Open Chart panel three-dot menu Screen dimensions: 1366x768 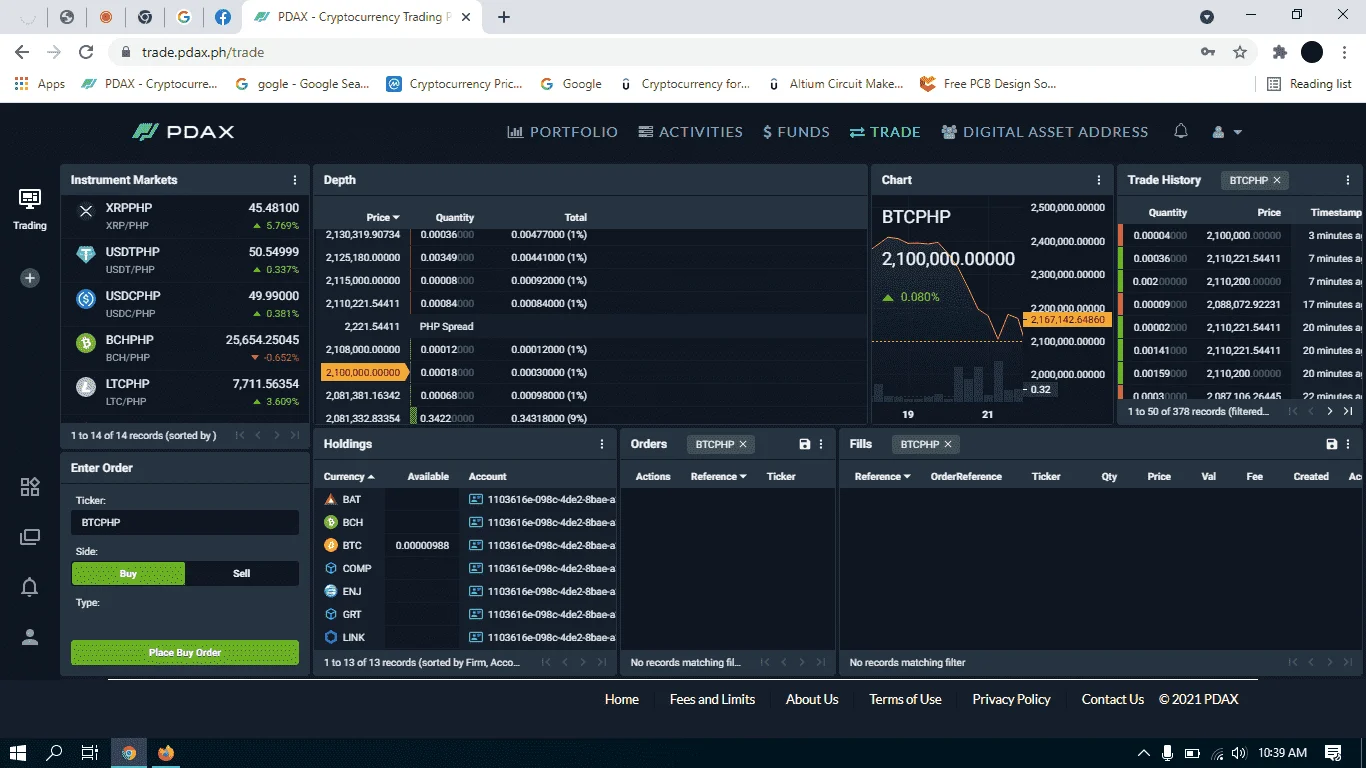pyautogui.click(x=1099, y=180)
